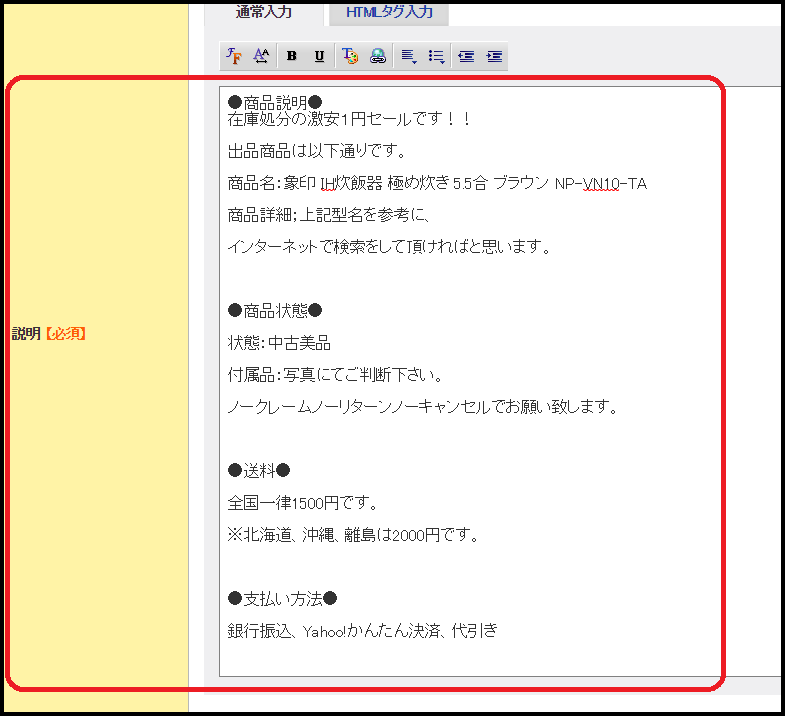Click the ●商品説明● heading line
Screen dimensions: 785x716
[x=275, y=103]
